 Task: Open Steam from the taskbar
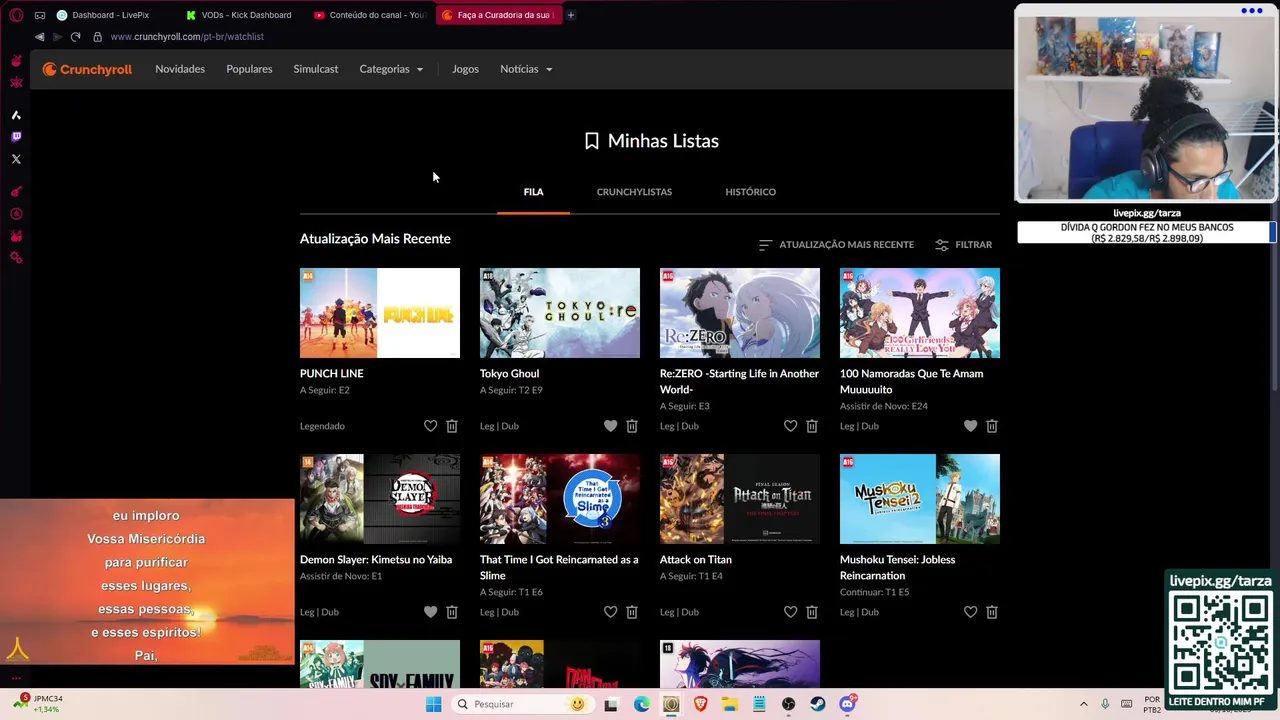(x=818, y=704)
